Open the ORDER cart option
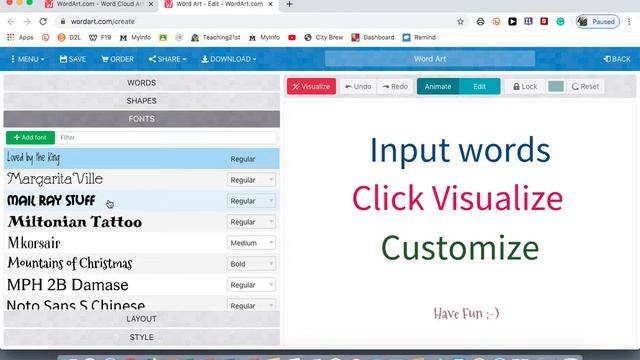This screenshot has width=640, height=360. (118, 59)
